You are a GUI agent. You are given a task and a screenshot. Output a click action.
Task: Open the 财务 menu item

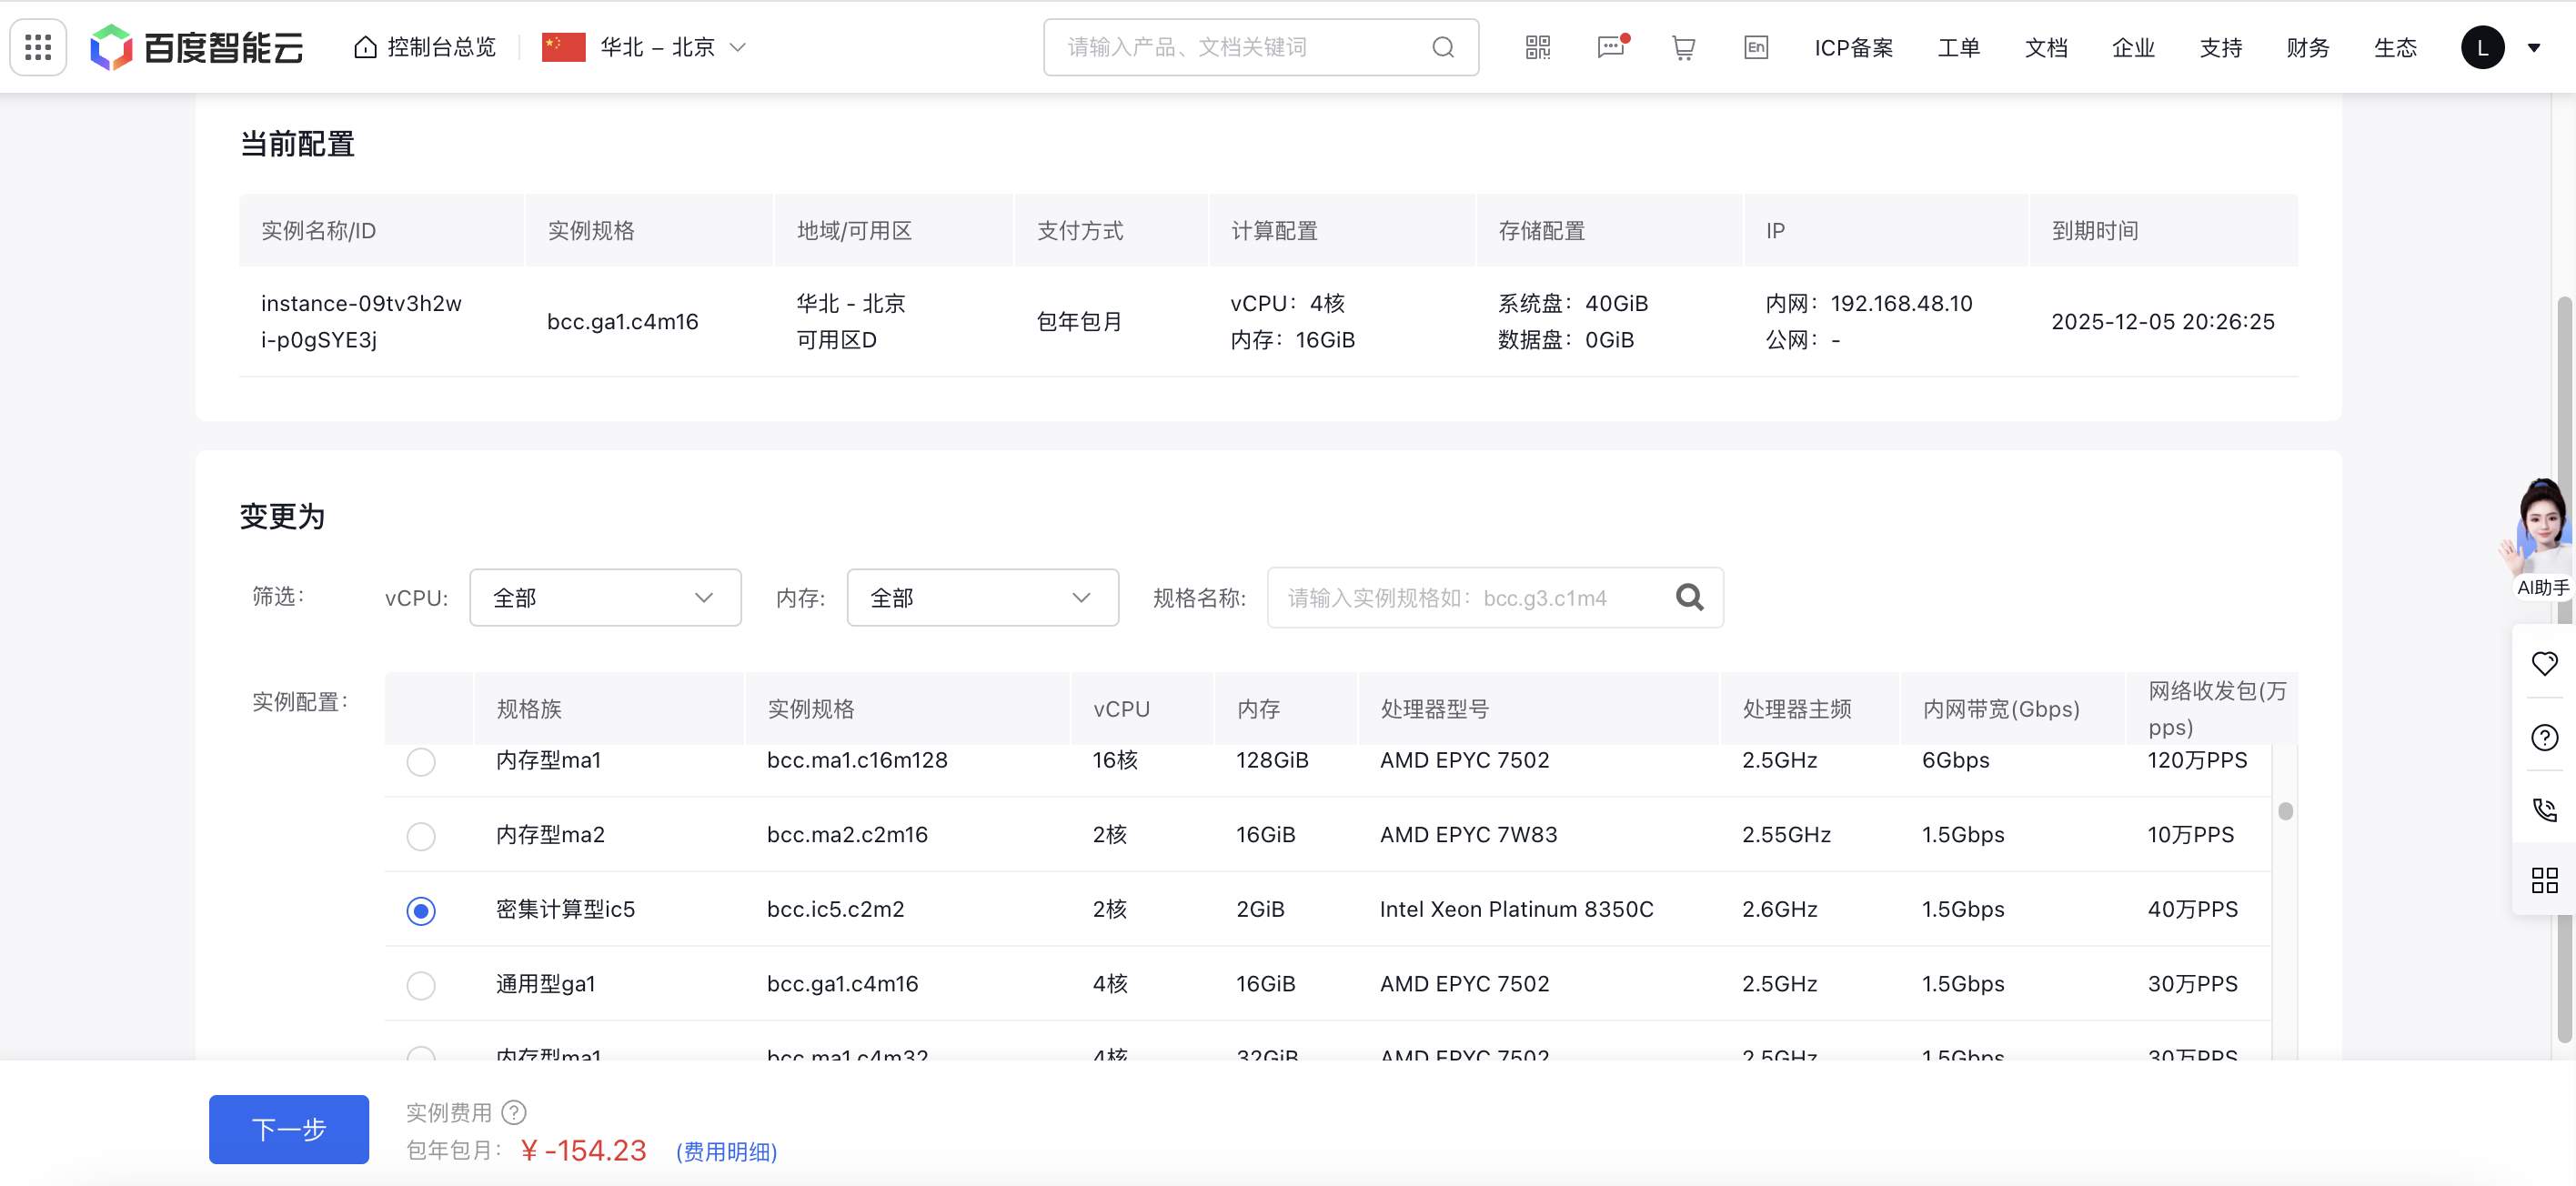[x=2307, y=47]
